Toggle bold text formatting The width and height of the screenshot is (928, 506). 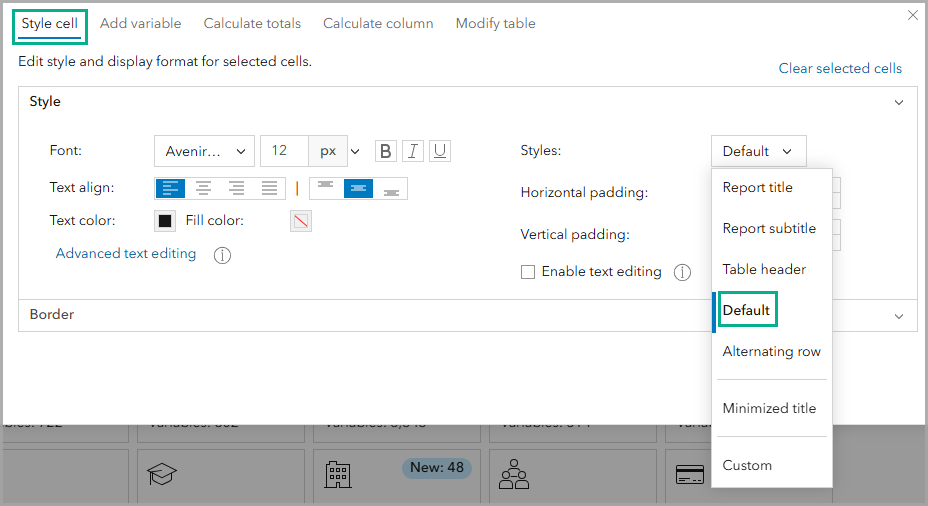pyautogui.click(x=385, y=151)
